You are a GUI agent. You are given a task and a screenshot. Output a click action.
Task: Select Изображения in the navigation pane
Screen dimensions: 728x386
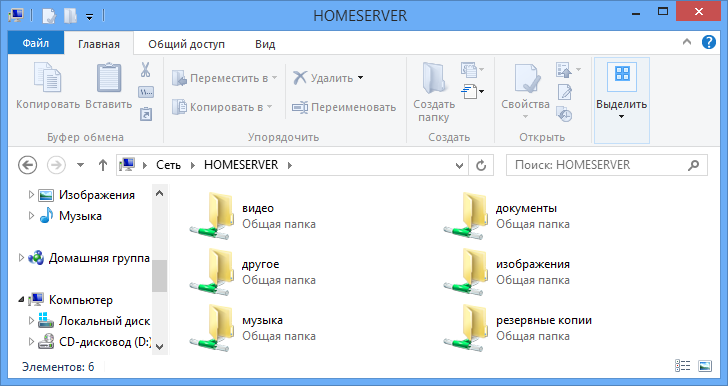tap(87, 195)
